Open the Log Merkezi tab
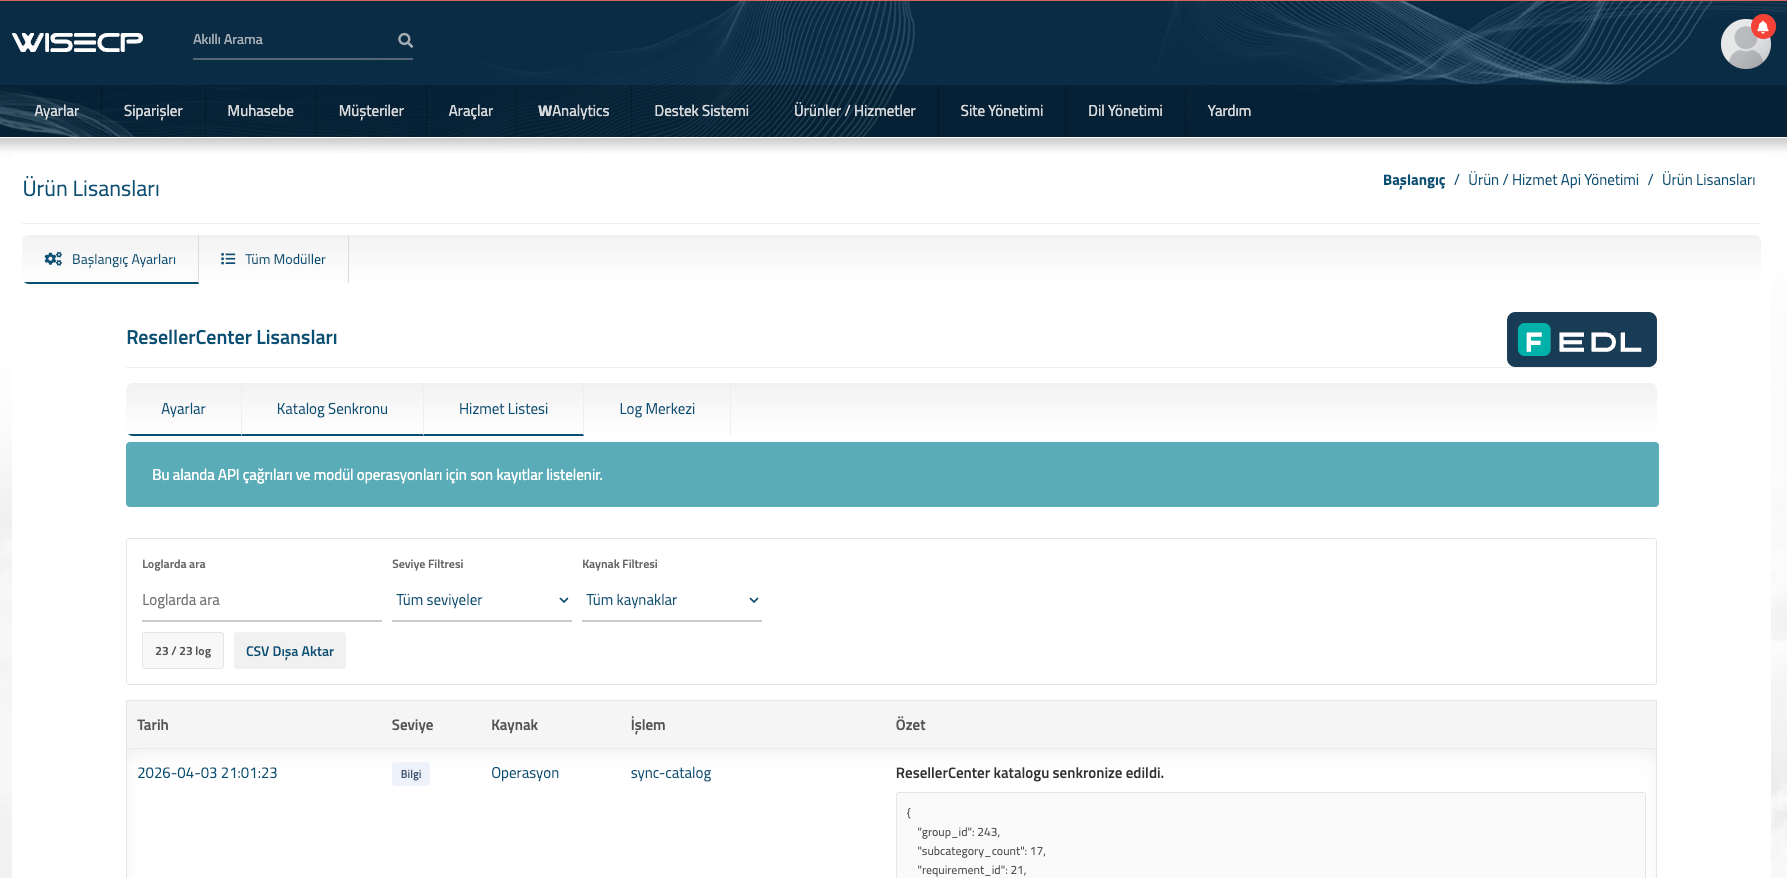 [656, 409]
